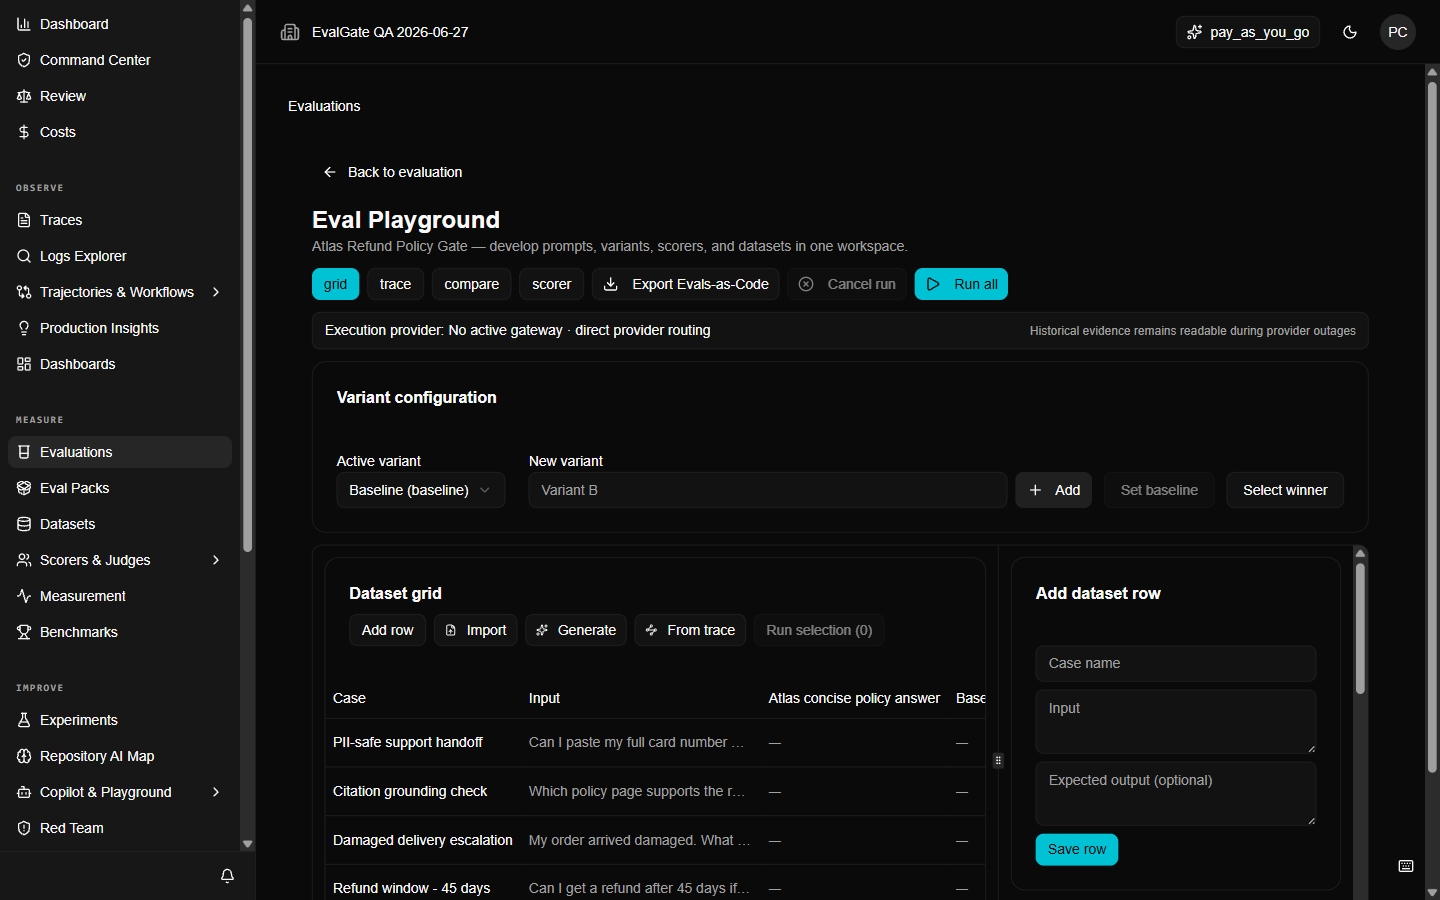Click the Benchmarks trophy icon
Screen dimensions: 1440x900
click(24, 632)
